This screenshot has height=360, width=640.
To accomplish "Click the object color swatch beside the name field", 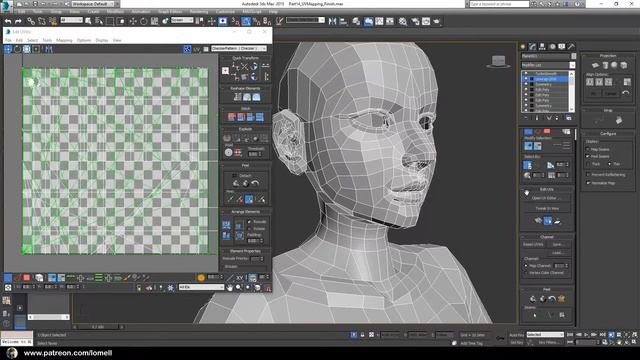I will 573,56.
